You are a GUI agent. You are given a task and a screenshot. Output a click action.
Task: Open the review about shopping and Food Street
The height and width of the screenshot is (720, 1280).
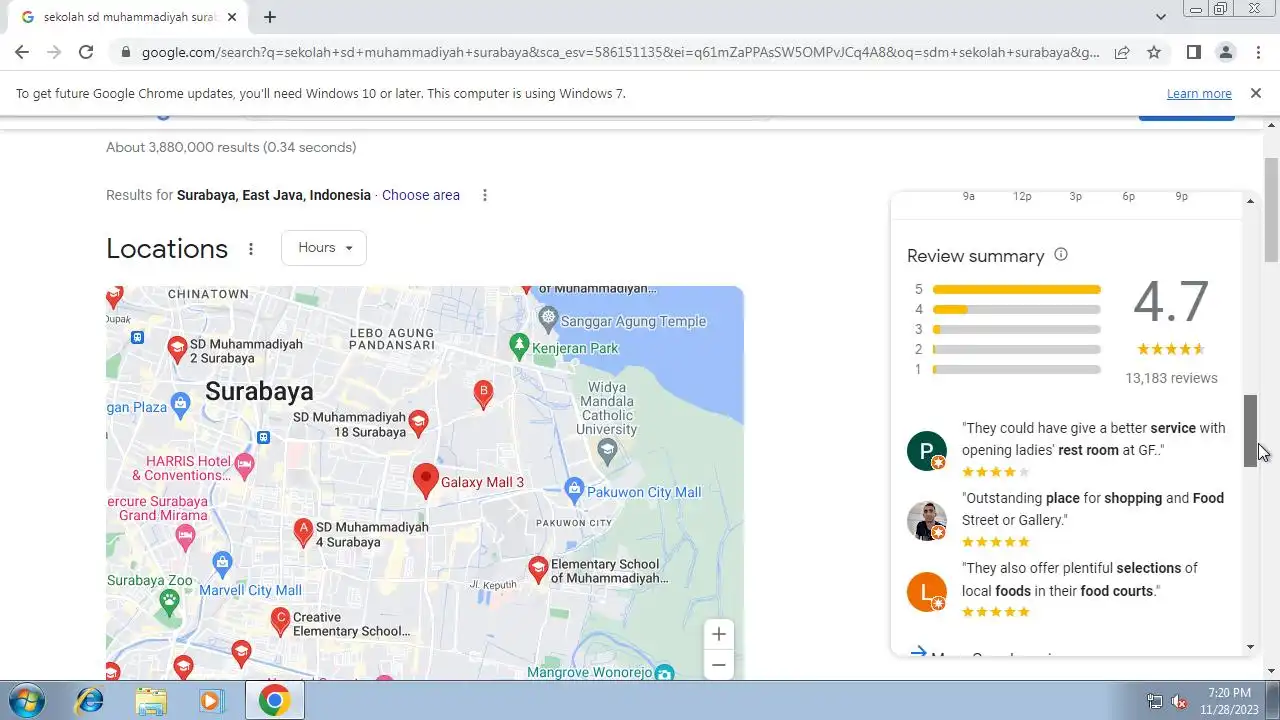1092,509
